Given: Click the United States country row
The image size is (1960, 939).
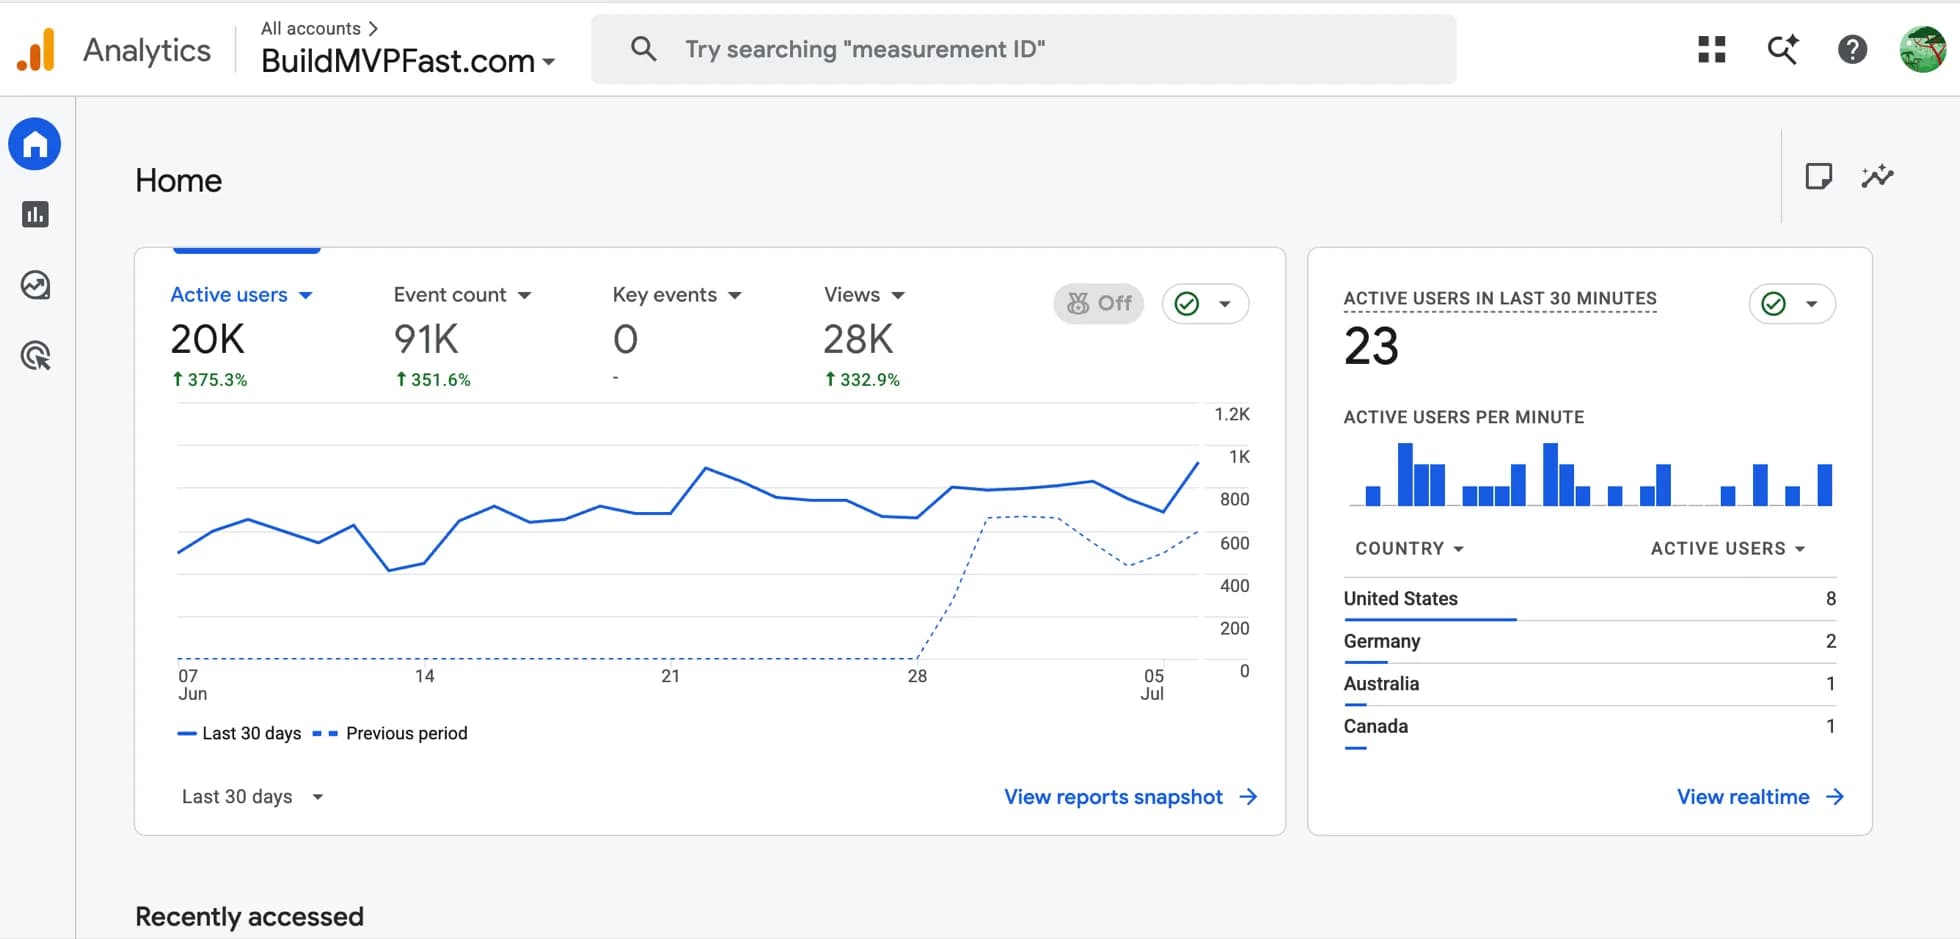Looking at the screenshot, I should click(x=1590, y=599).
